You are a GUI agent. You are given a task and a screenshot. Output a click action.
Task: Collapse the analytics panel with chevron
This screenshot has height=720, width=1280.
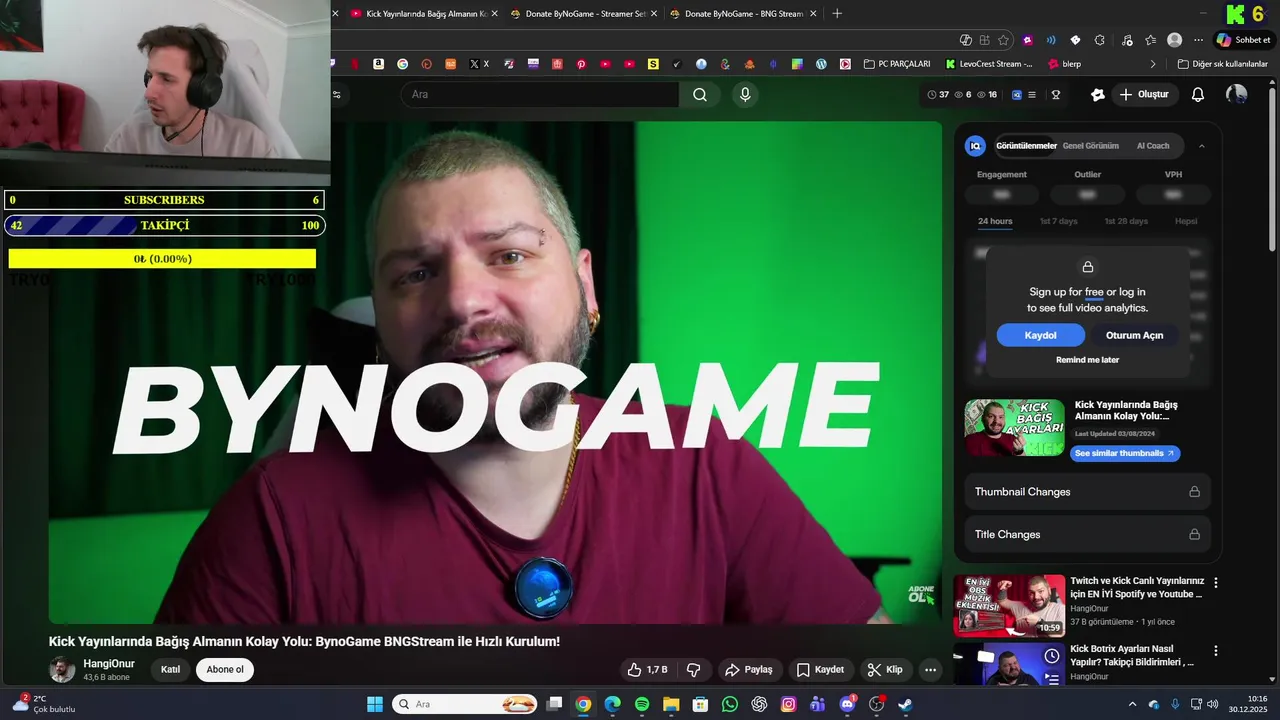click(x=1201, y=146)
